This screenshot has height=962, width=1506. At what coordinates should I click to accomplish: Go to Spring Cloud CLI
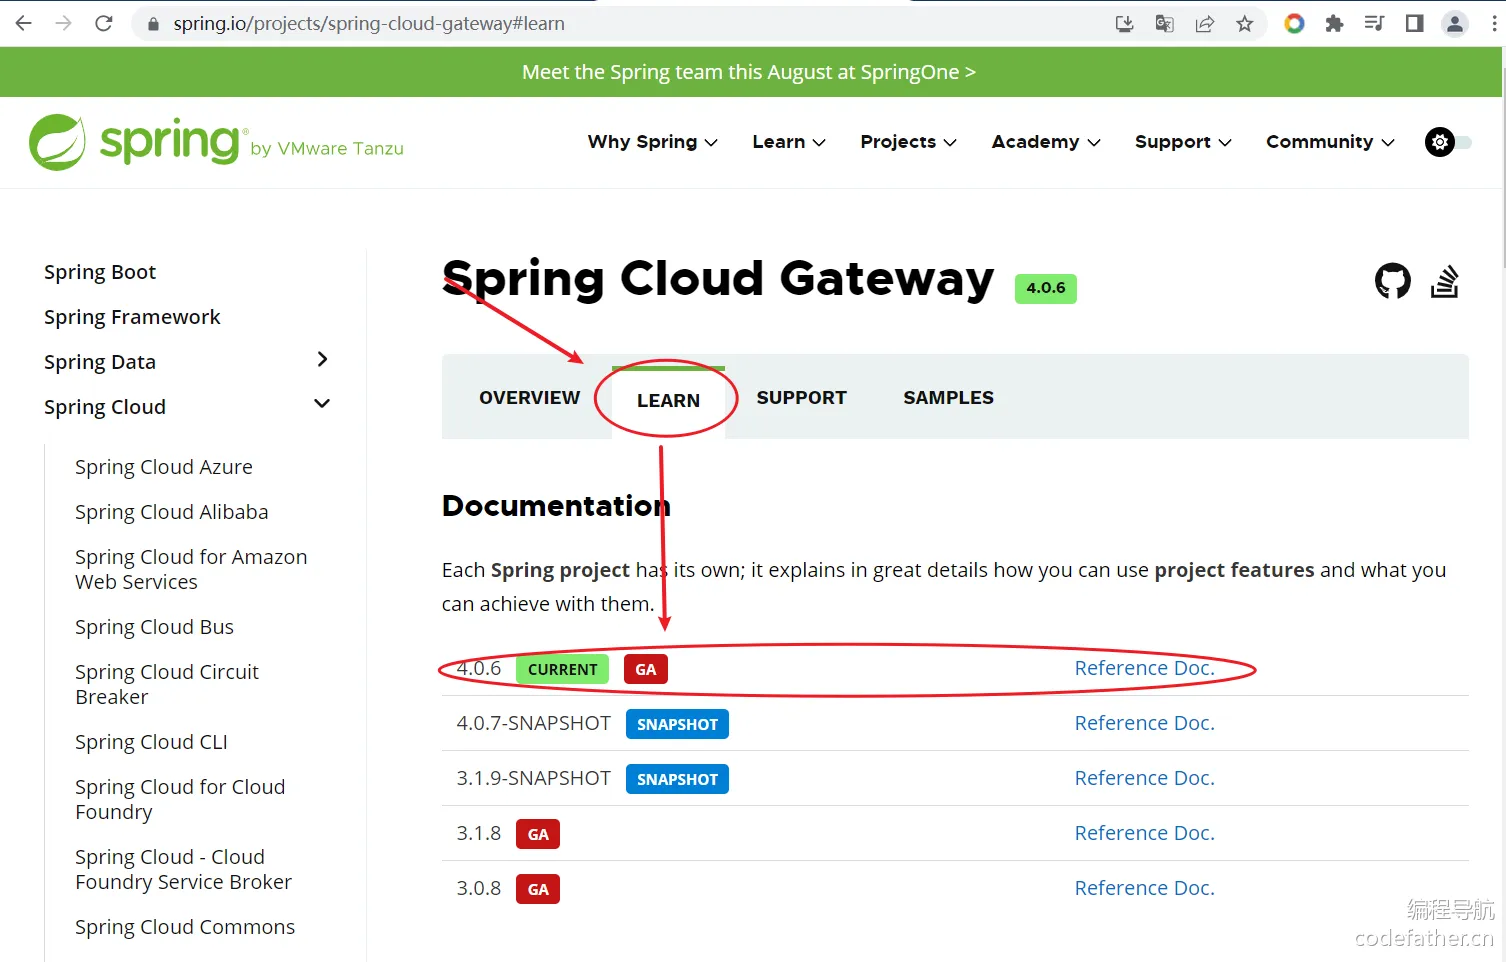click(151, 742)
